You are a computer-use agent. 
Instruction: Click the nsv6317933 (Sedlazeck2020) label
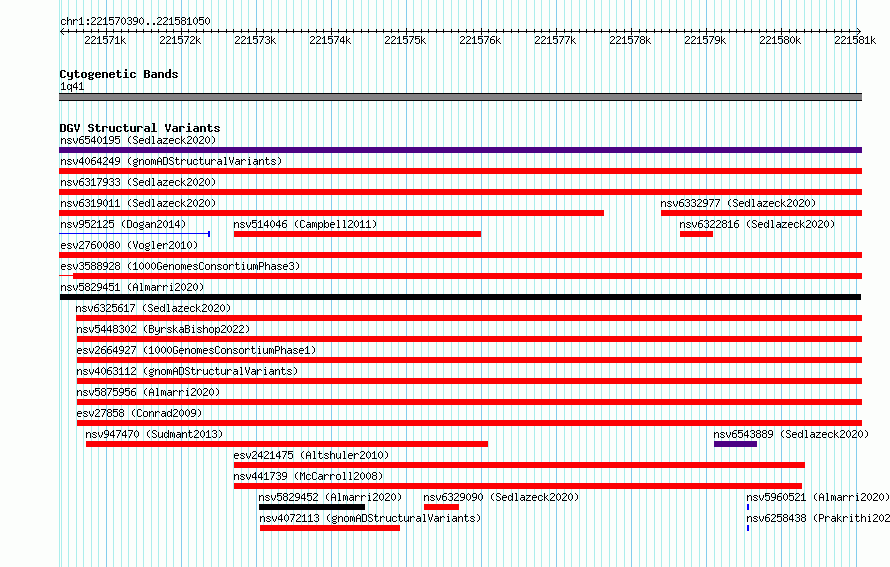[x=138, y=182]
